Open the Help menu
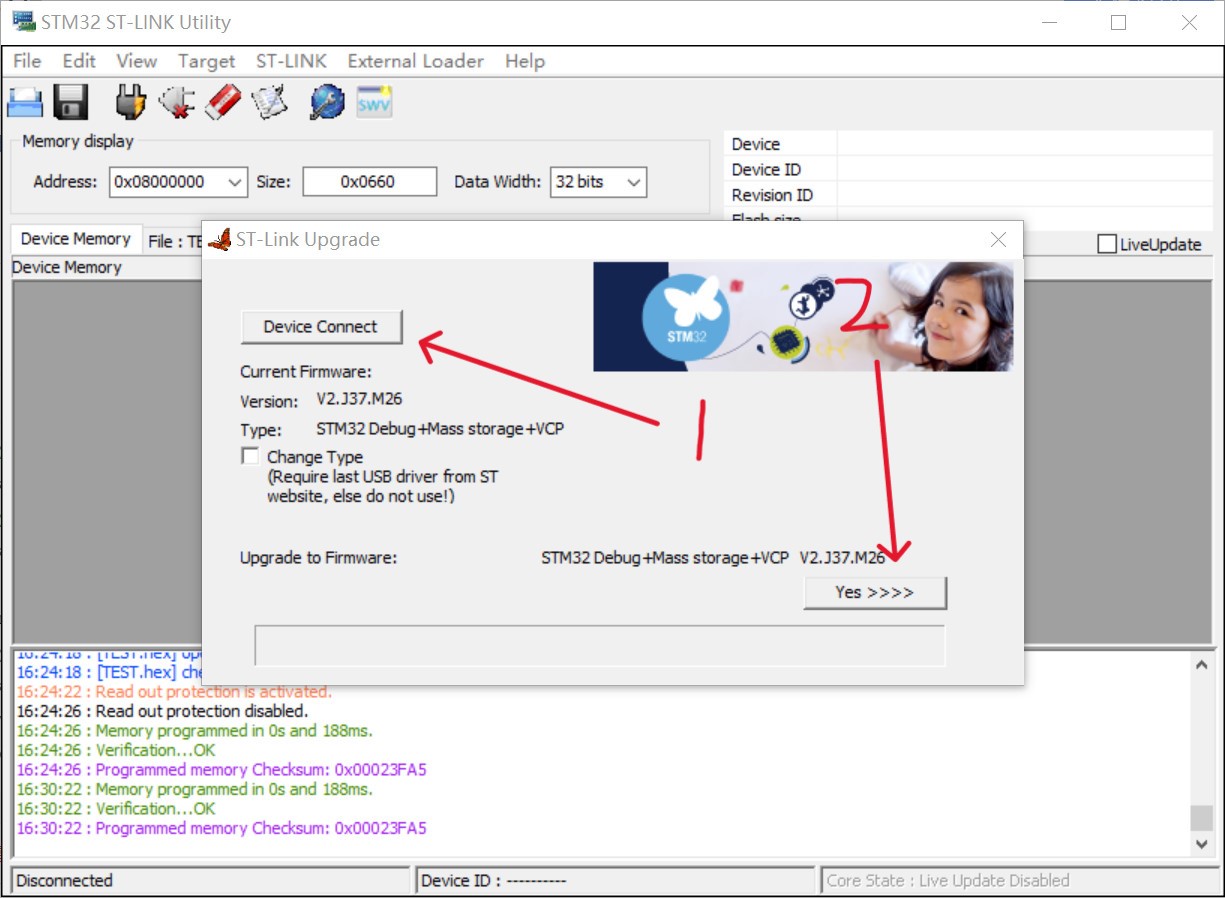The height and width of the screenshot is (898, 1225). point(524,61)
